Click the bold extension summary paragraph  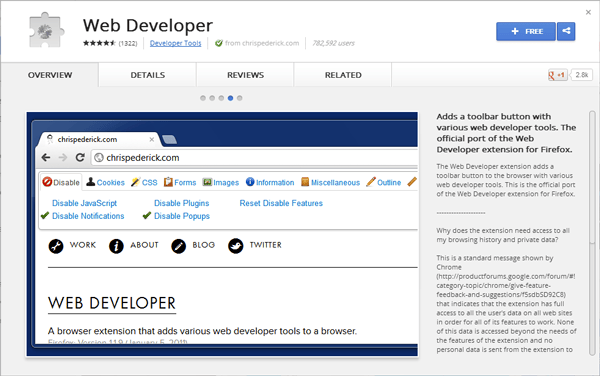506,133
